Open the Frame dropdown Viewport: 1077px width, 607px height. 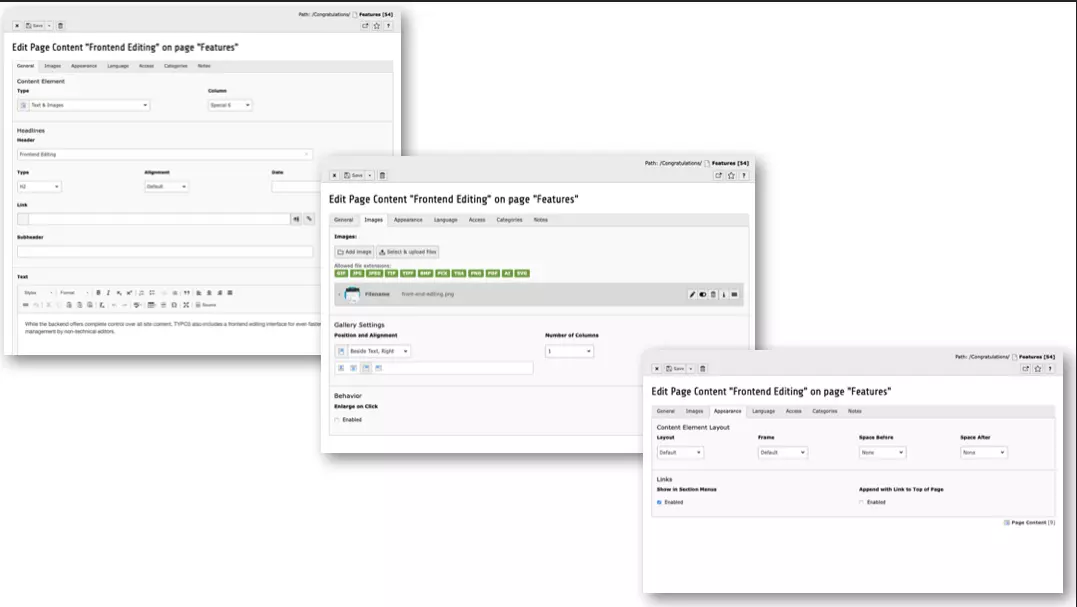pos(782,453)
